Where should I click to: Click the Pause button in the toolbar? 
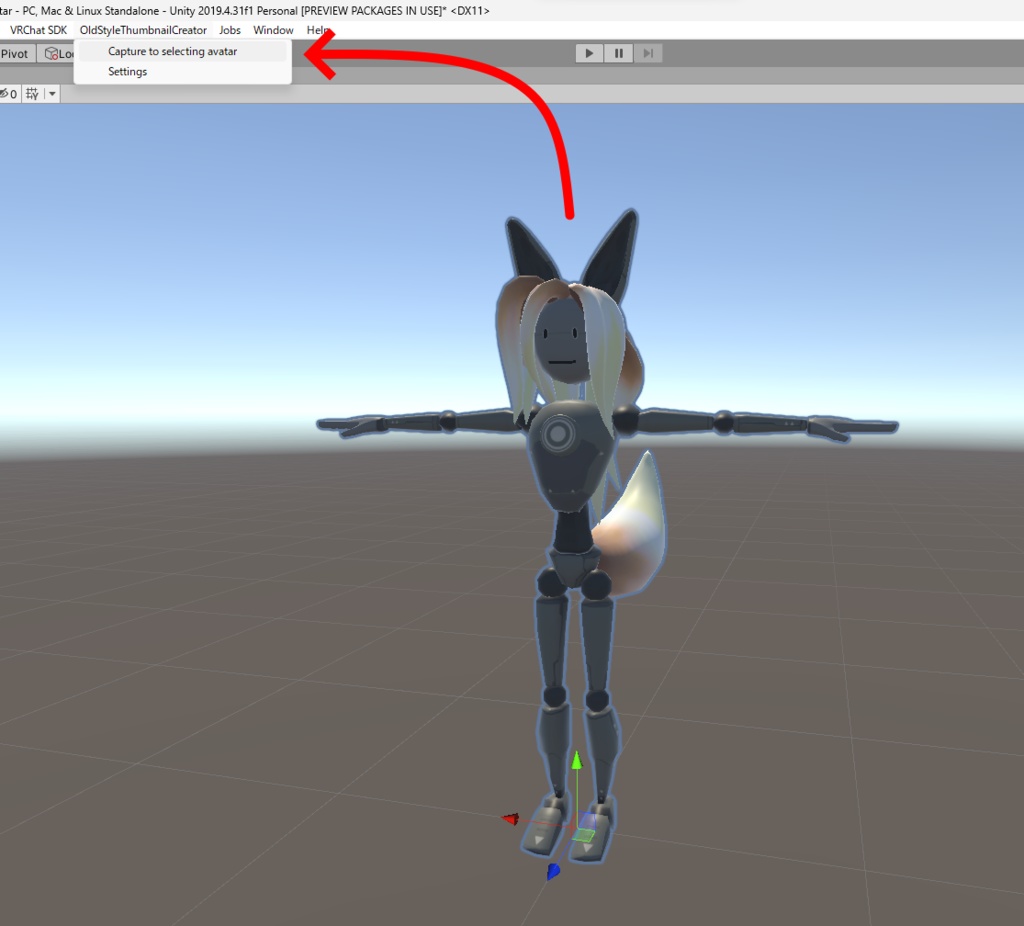618,54
